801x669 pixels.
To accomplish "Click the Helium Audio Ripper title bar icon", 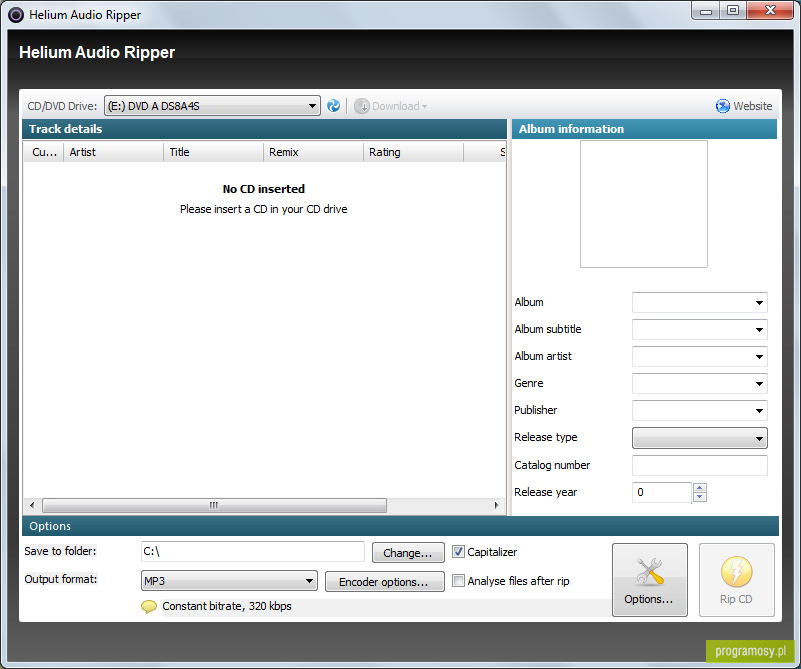I will click(16, 15).
